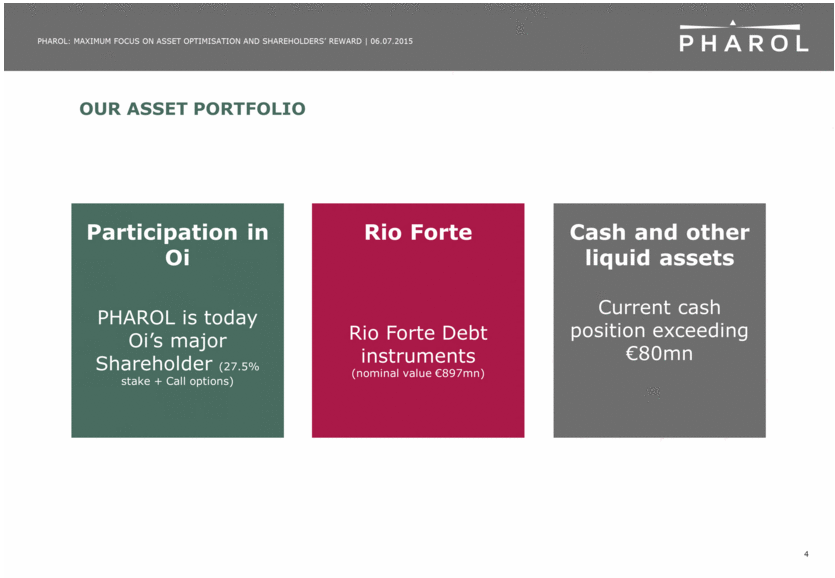Screen dimensions: 835x578
Task: Click the date 06.07.2015 in the header
Action: coord(392,40)
